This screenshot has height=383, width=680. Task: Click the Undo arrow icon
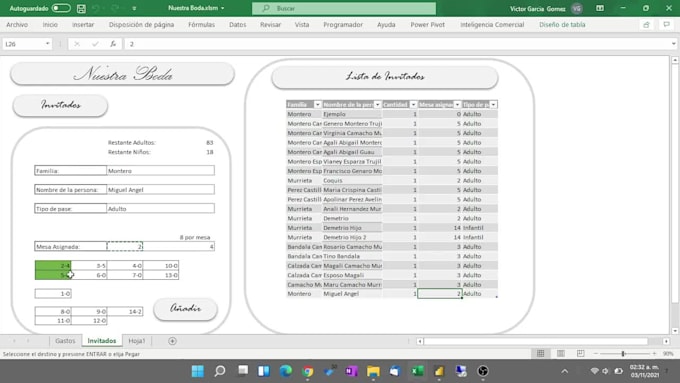[x=96, y=8]
